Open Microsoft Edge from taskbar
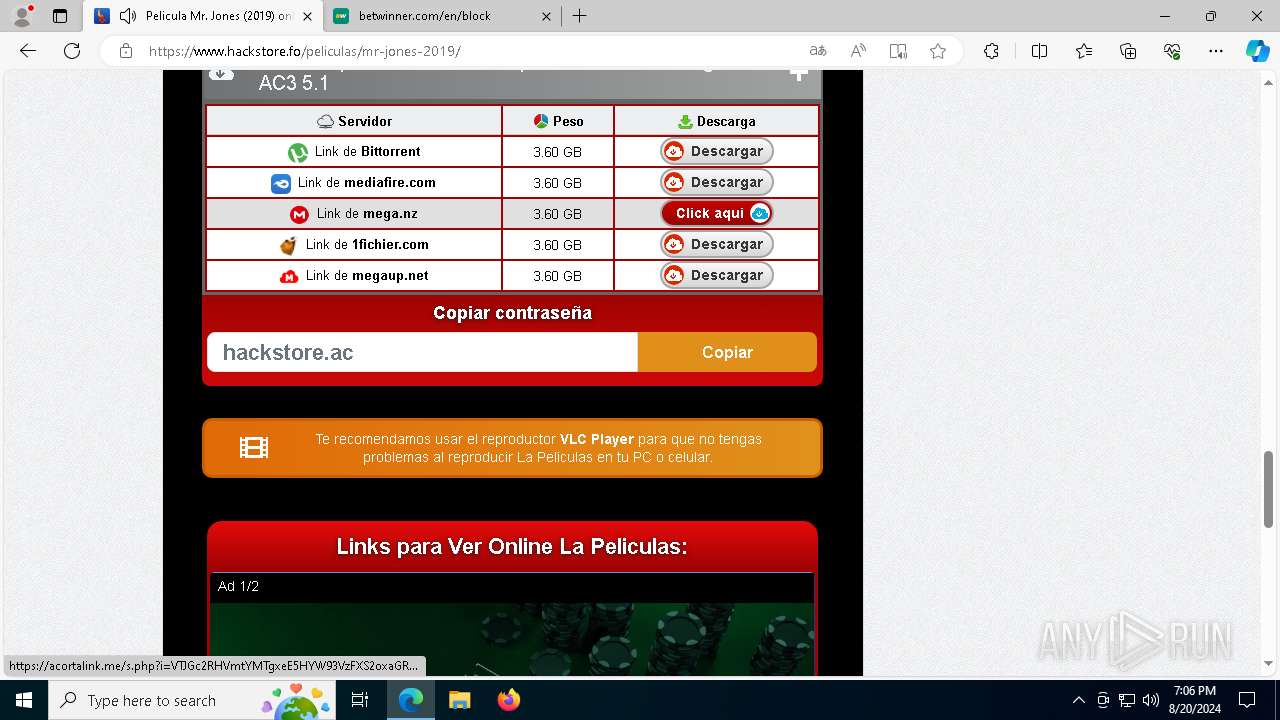Screen dimensions: 1280x720 click(411, 700)
